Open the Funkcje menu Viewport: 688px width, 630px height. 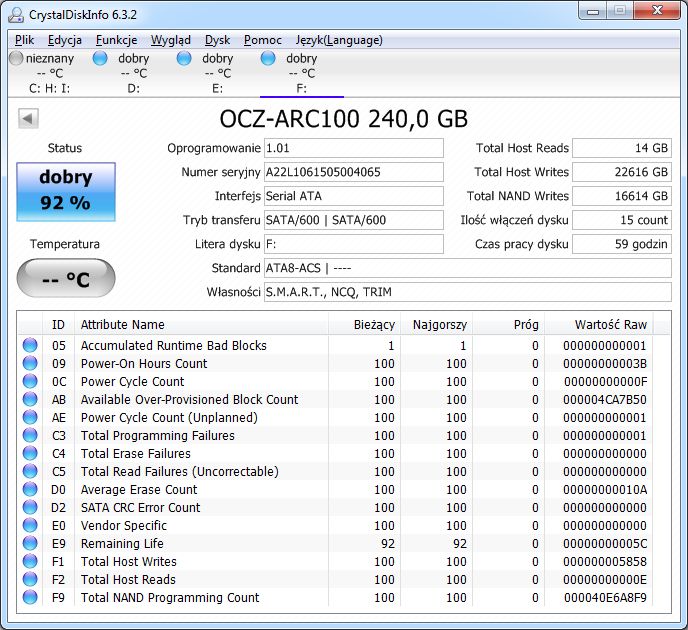[117, 40]
